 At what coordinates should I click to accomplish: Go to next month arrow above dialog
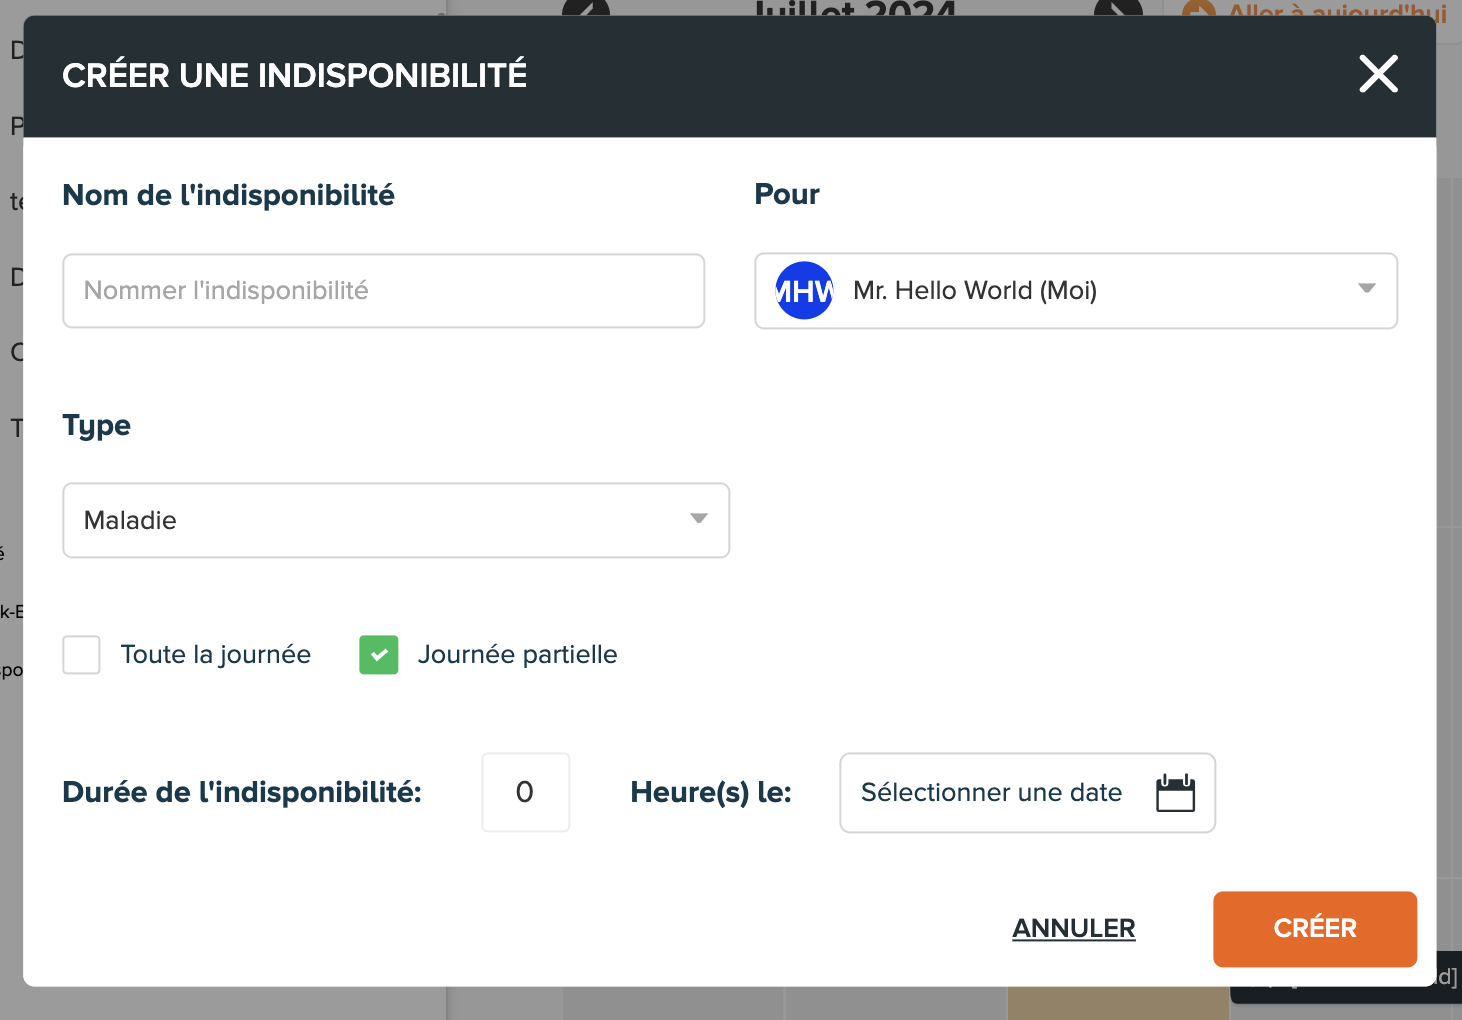[1118, 8]
